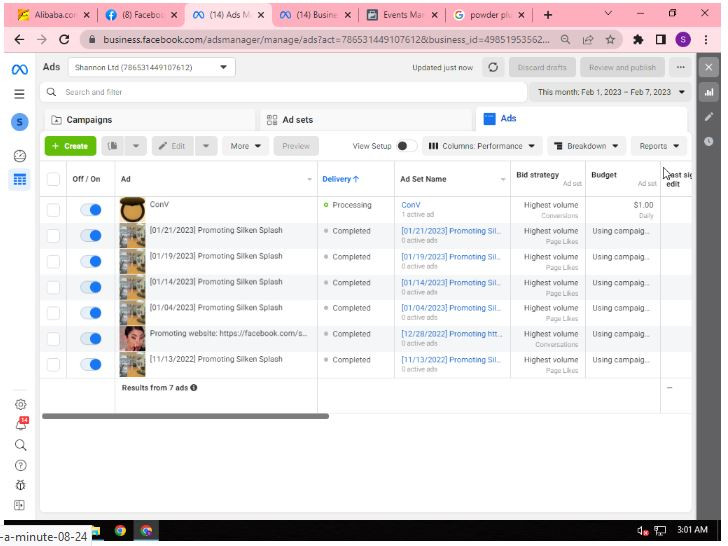Check the 11/13/2022 Silken Splash checkbox

coord(53,364)
